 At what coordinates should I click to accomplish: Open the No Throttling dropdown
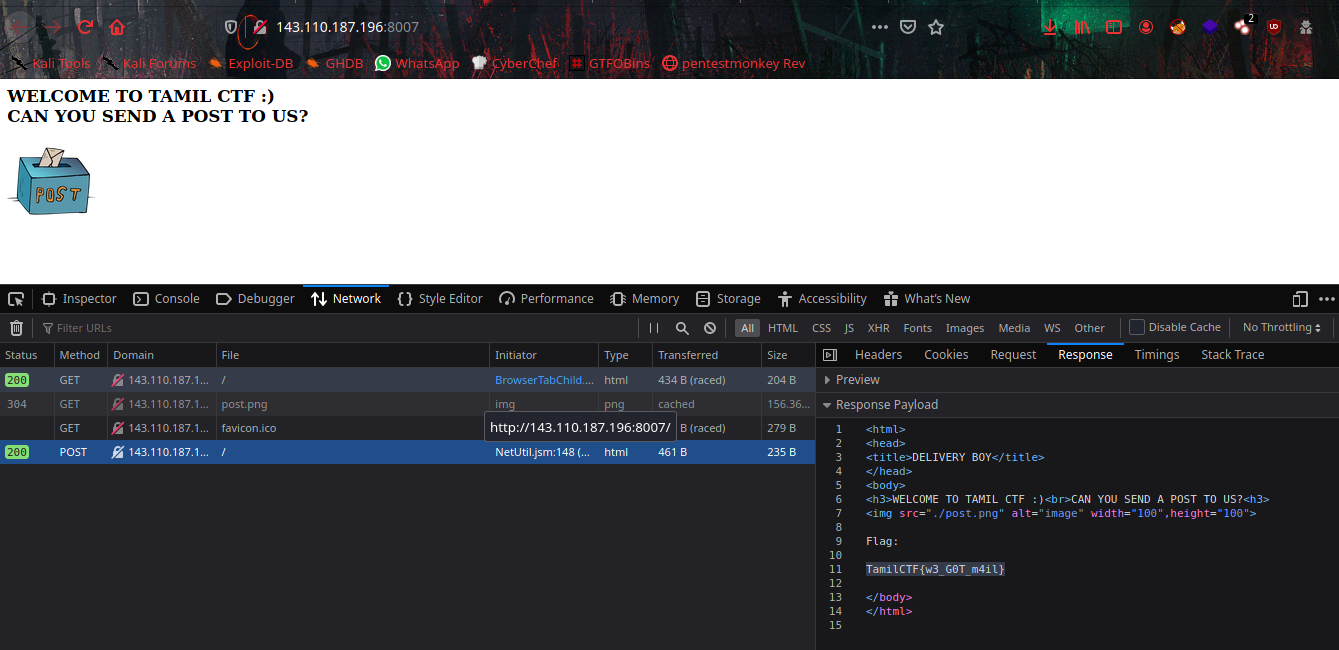[1281, 328]
